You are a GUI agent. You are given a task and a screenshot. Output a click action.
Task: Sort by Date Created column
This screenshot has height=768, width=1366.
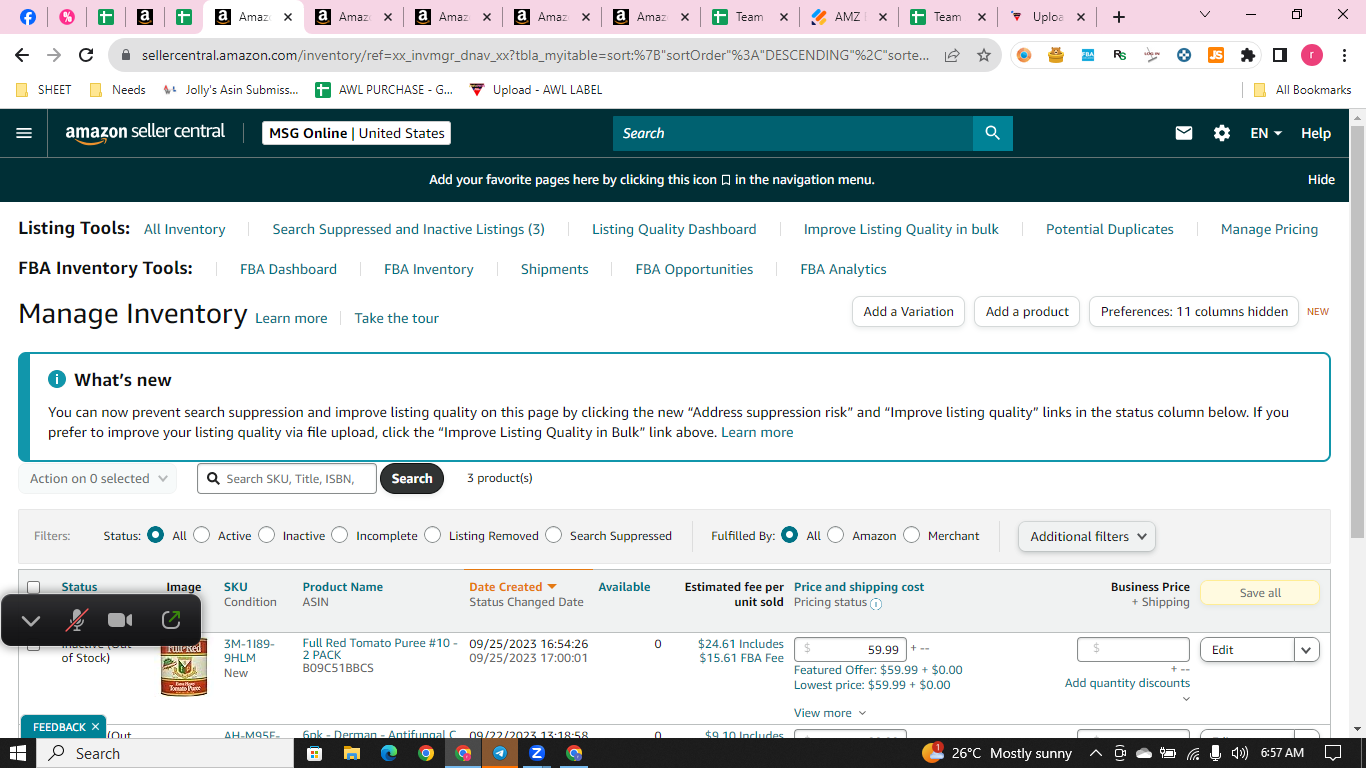click(x=513, y=587)
